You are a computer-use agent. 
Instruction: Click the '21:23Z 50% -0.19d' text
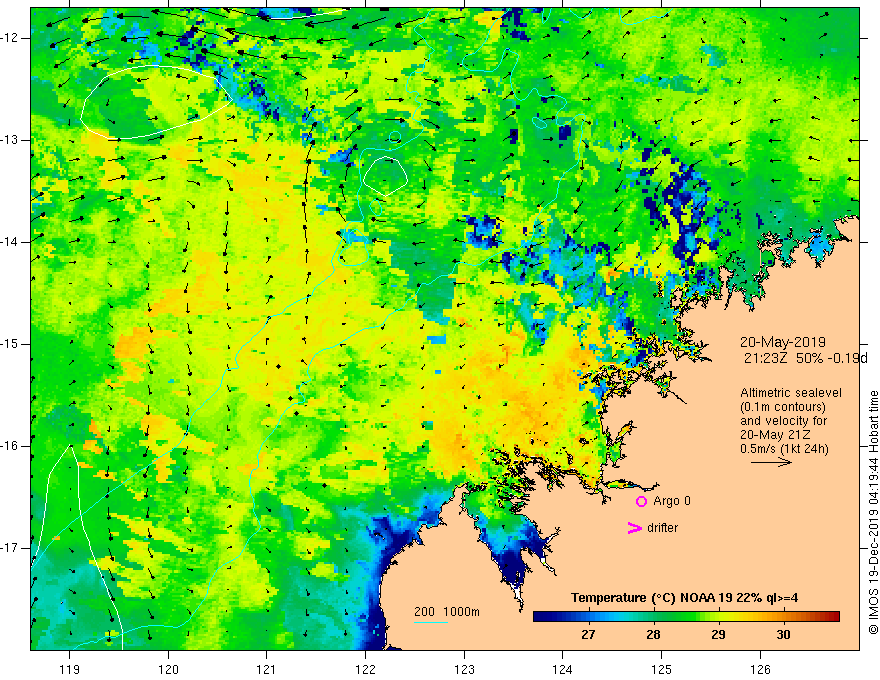[x=805, y=358]
